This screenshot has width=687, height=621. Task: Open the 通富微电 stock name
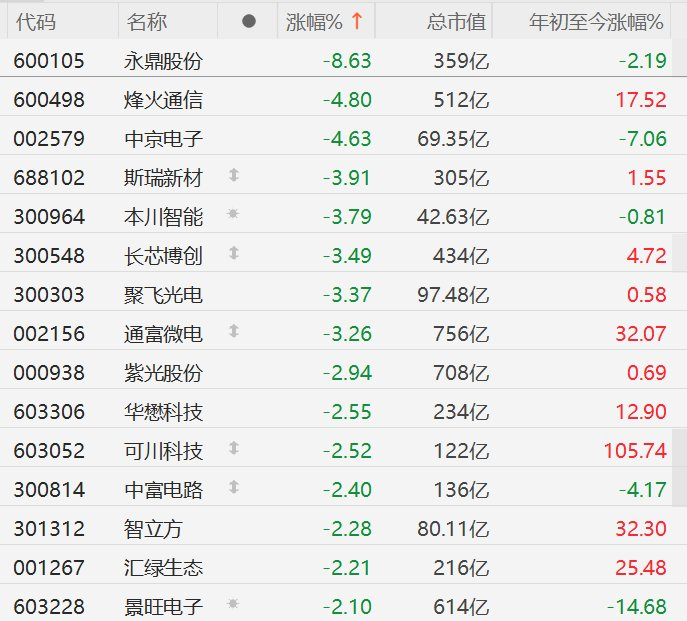click(x=163, y=334)
